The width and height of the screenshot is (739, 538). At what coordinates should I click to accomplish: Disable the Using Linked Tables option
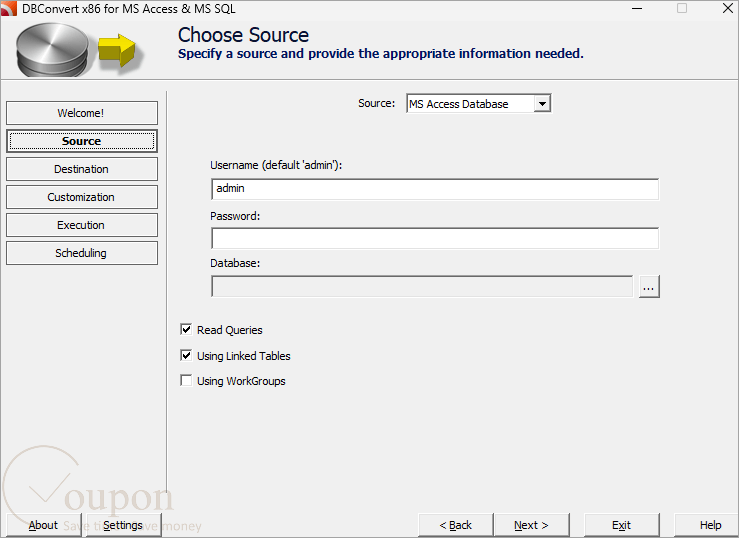pos(186,355)
